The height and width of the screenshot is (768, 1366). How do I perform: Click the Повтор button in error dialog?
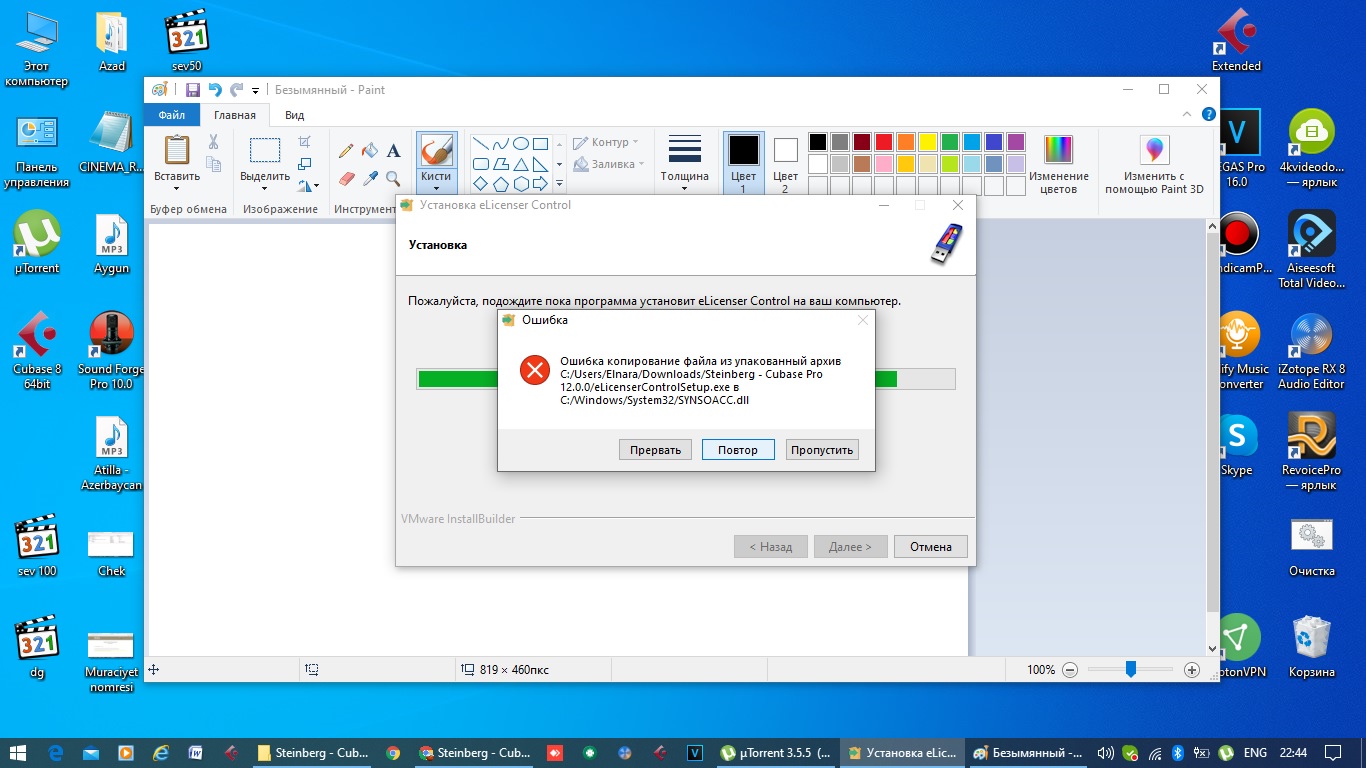click(738, 450)
